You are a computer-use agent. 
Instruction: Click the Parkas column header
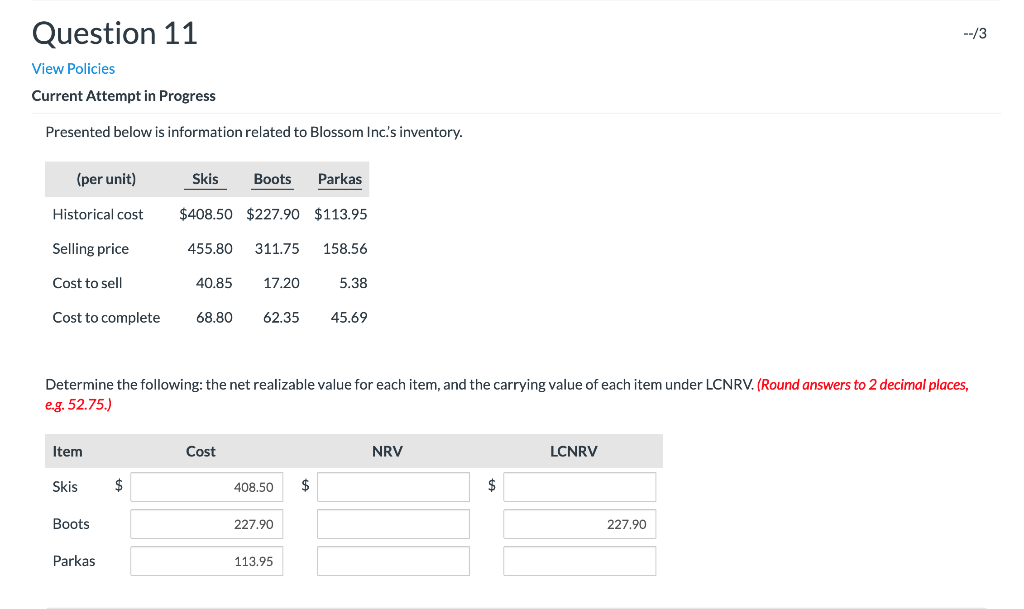tap(339, 179)
